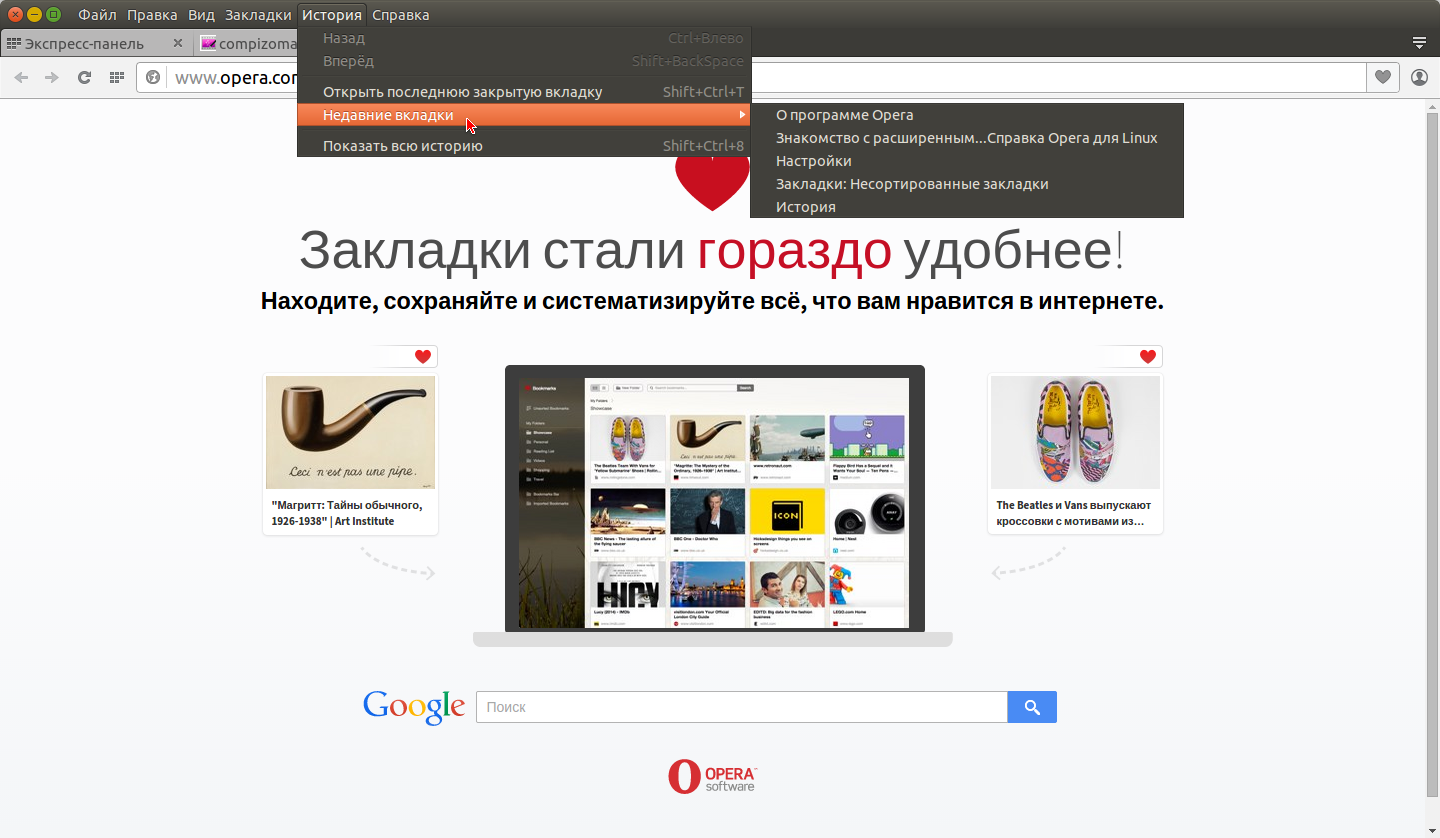The image size is (1440, 838).
Task: Open the Файл menu
Action: pos(97,14)
